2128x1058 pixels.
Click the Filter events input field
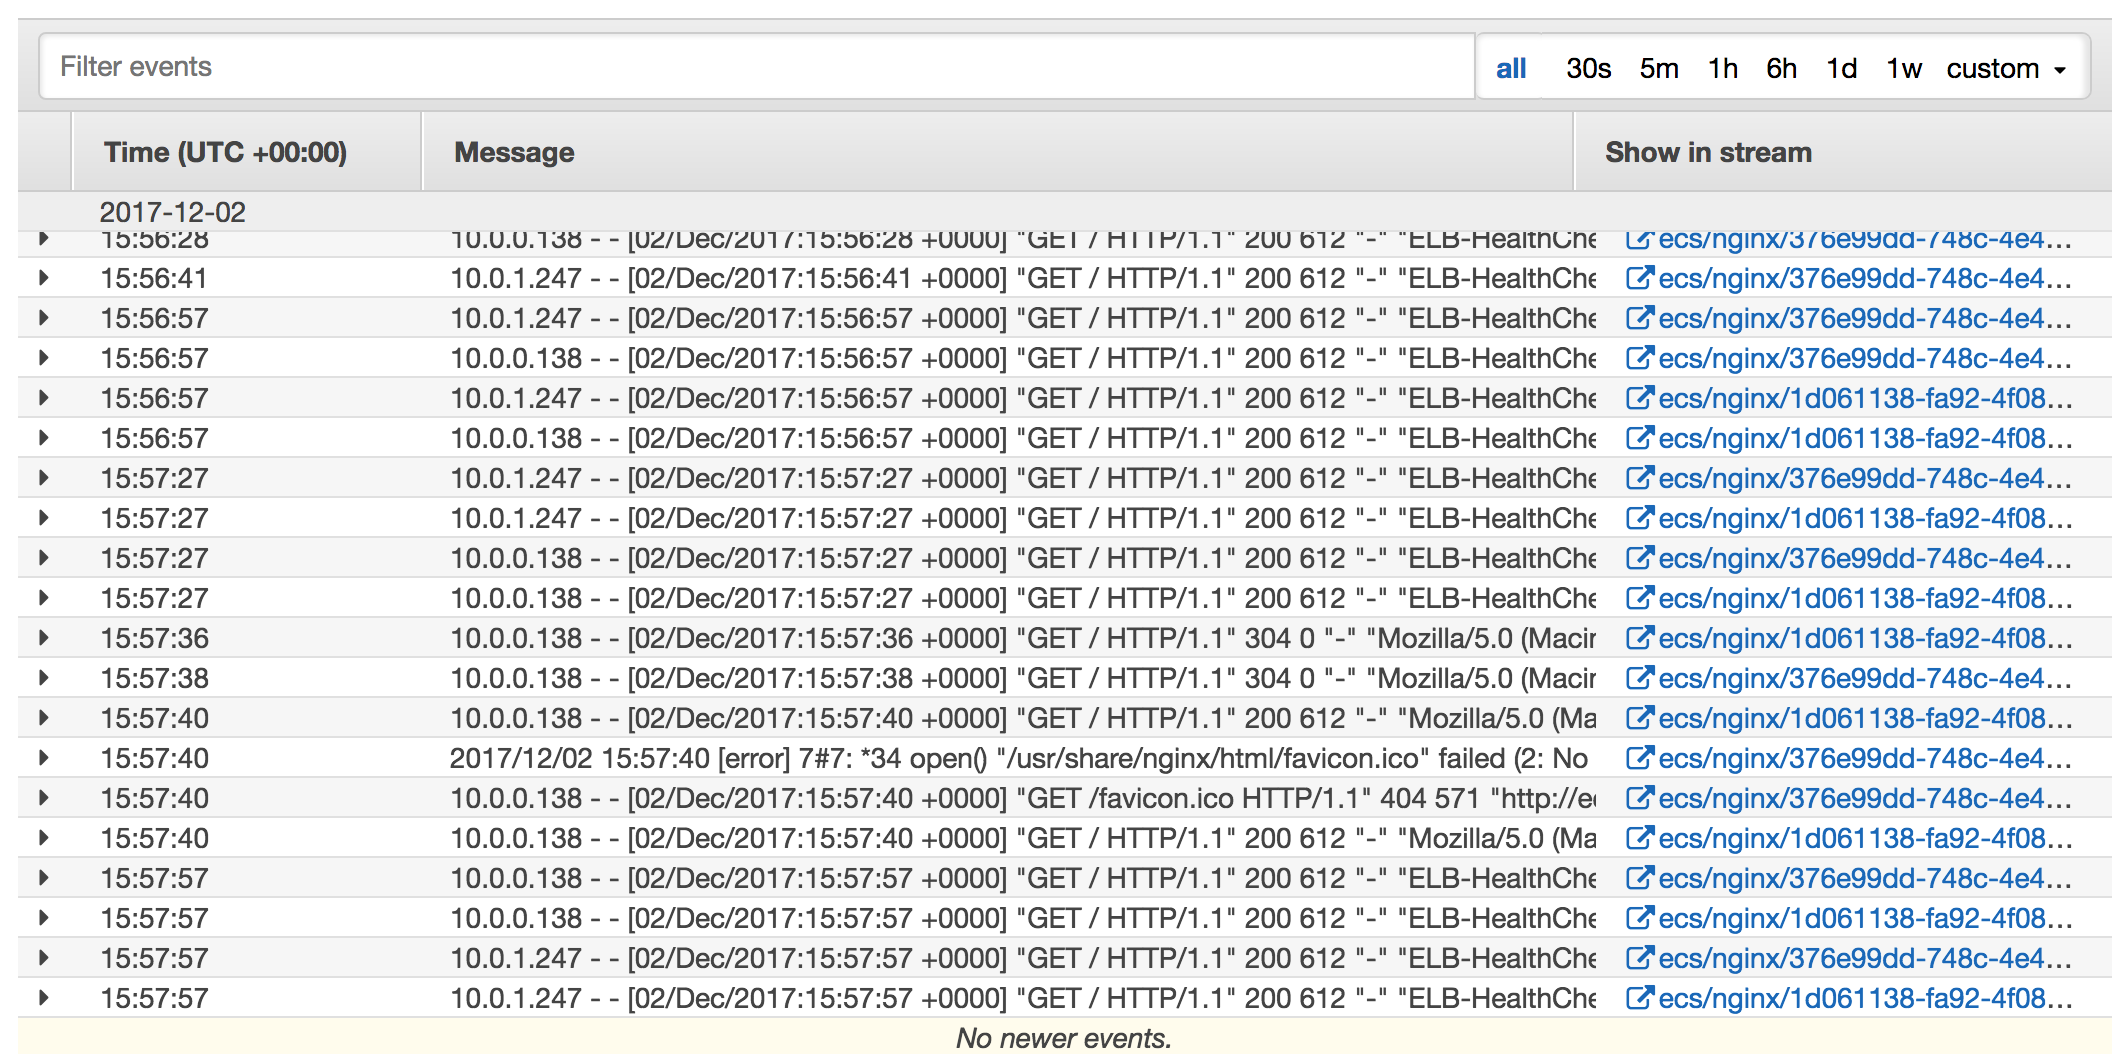point(756,67)
